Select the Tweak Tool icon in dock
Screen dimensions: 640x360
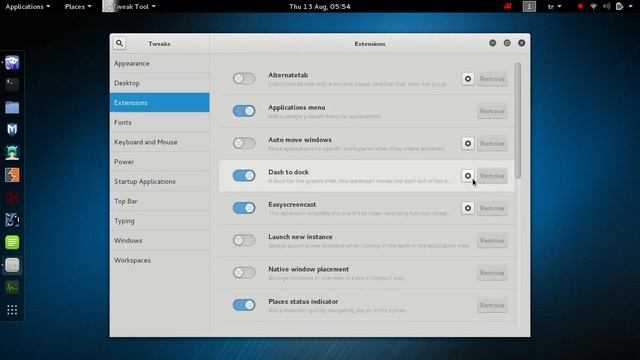12,265
